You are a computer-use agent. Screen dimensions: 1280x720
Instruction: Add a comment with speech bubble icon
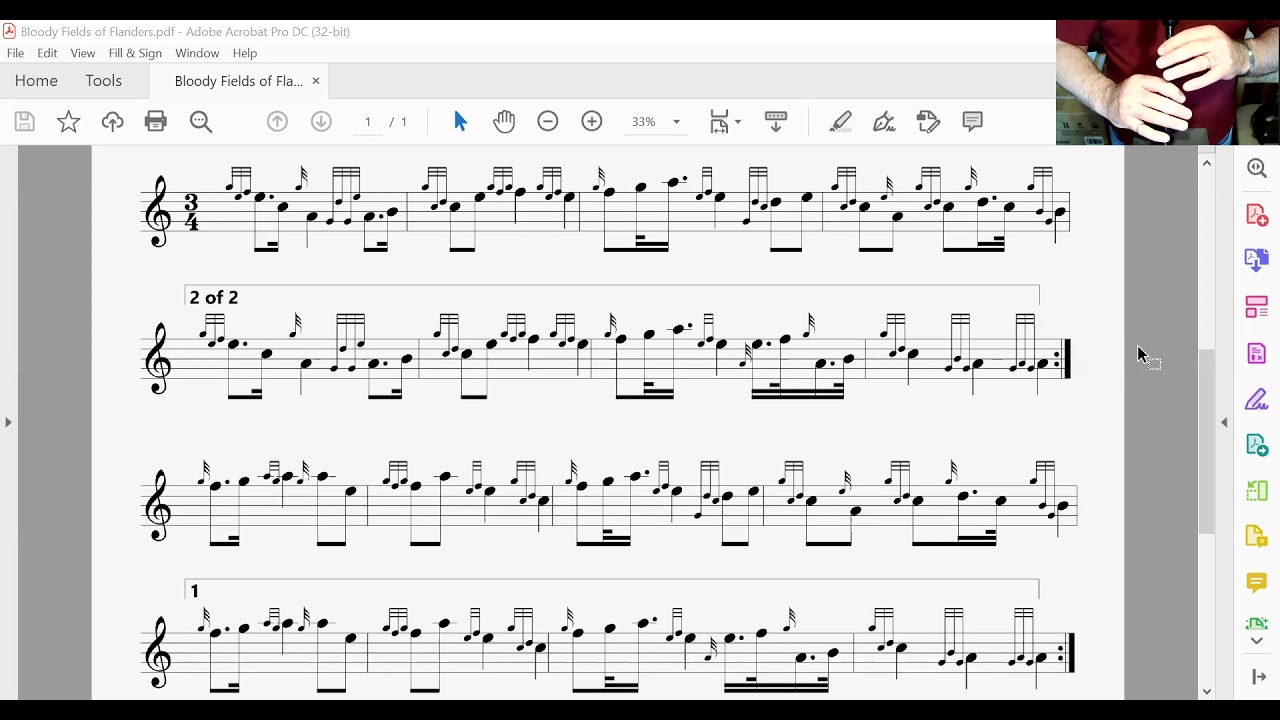point(972,121)
